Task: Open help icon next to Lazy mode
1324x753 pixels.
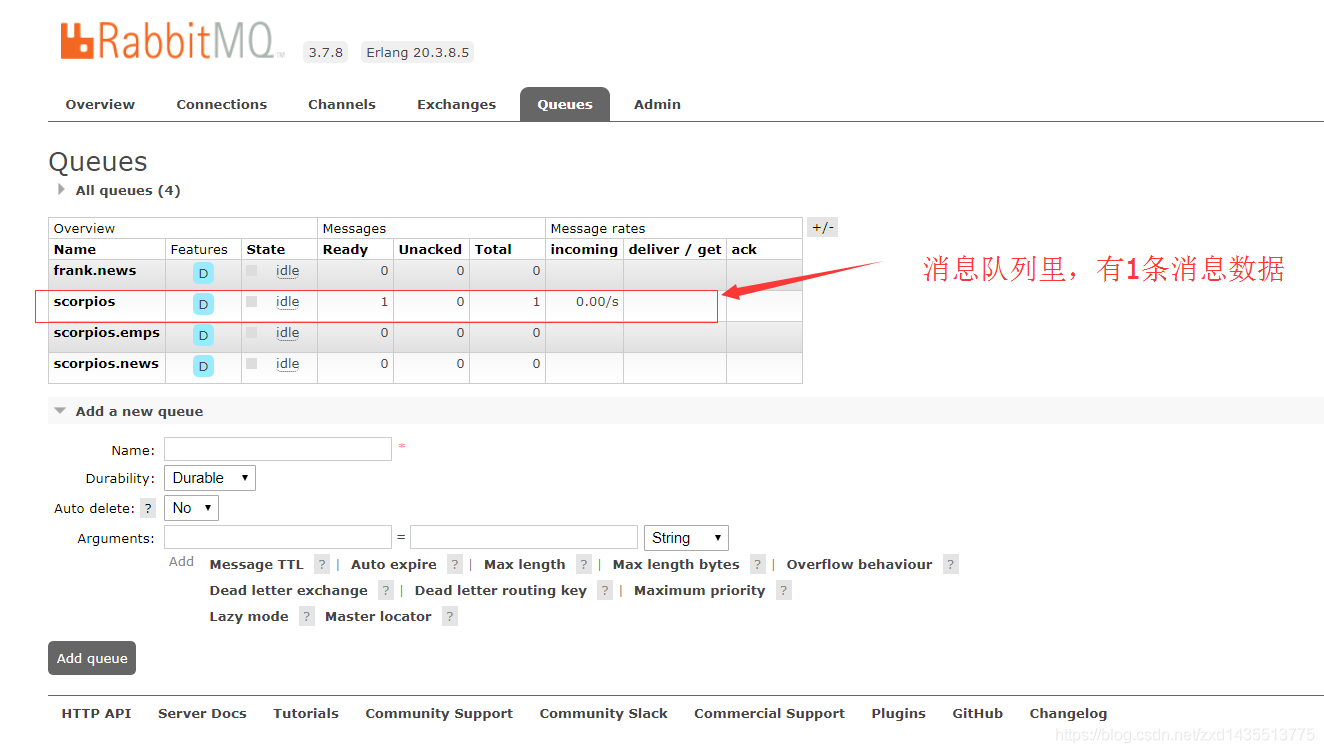Action: 307,616
